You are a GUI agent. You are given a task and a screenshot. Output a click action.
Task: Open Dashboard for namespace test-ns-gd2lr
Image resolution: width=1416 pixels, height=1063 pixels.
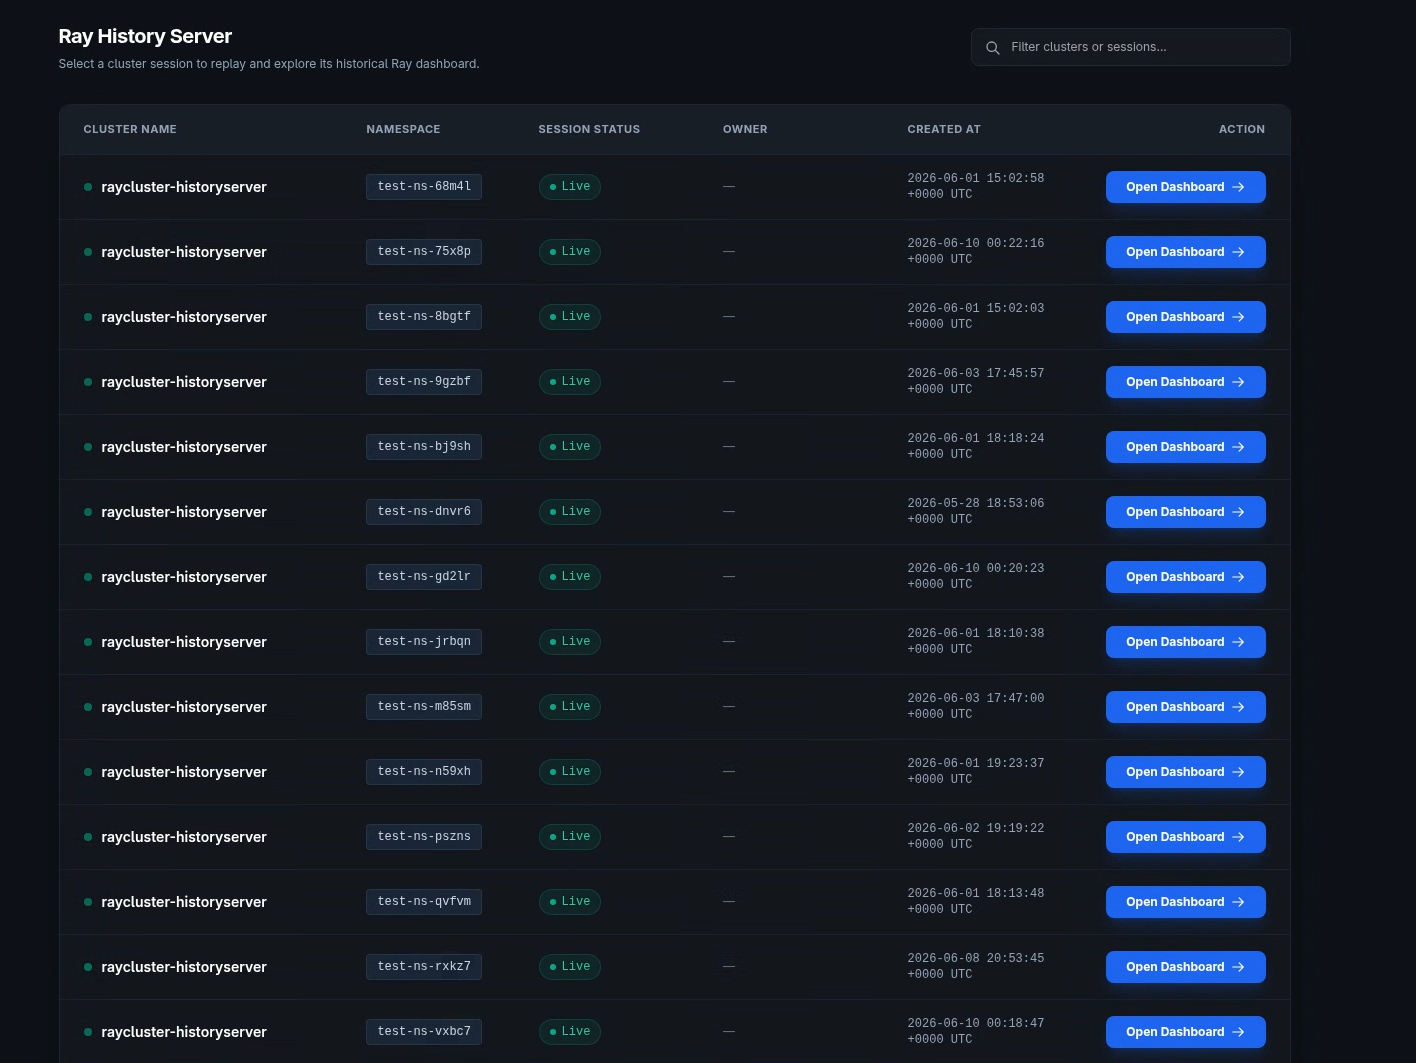(1185, 577)
